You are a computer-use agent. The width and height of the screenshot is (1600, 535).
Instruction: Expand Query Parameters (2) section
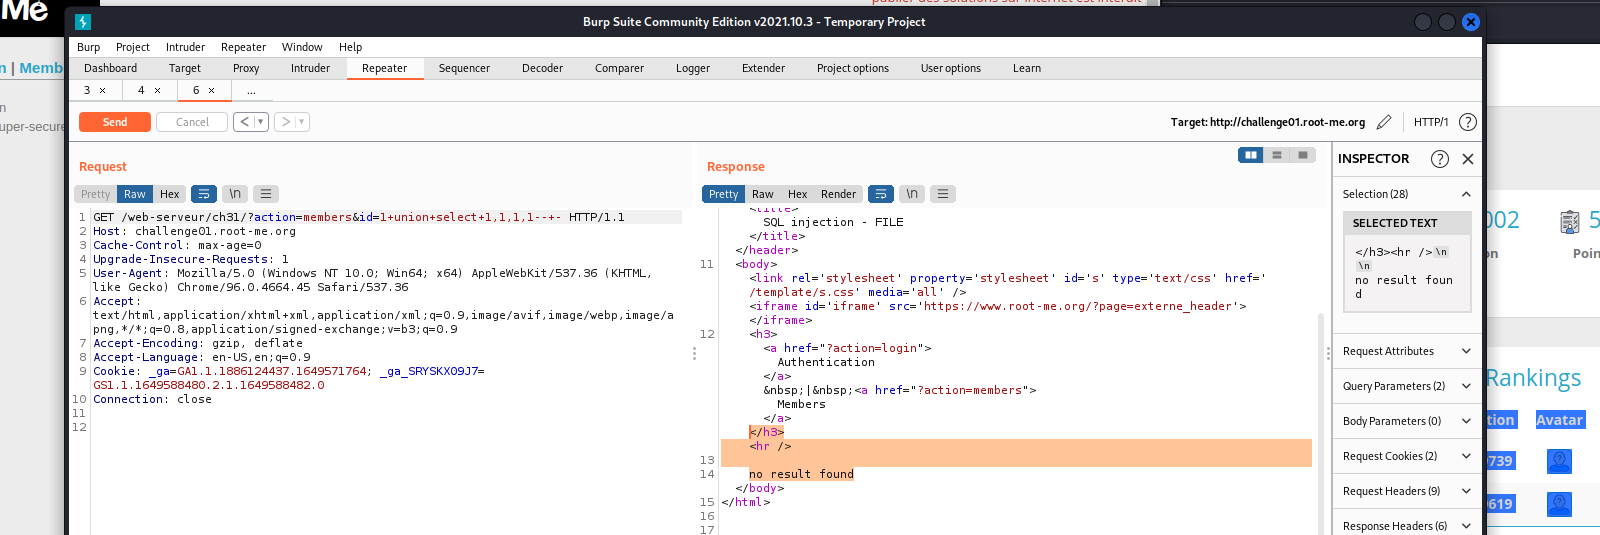[1466, 386]
